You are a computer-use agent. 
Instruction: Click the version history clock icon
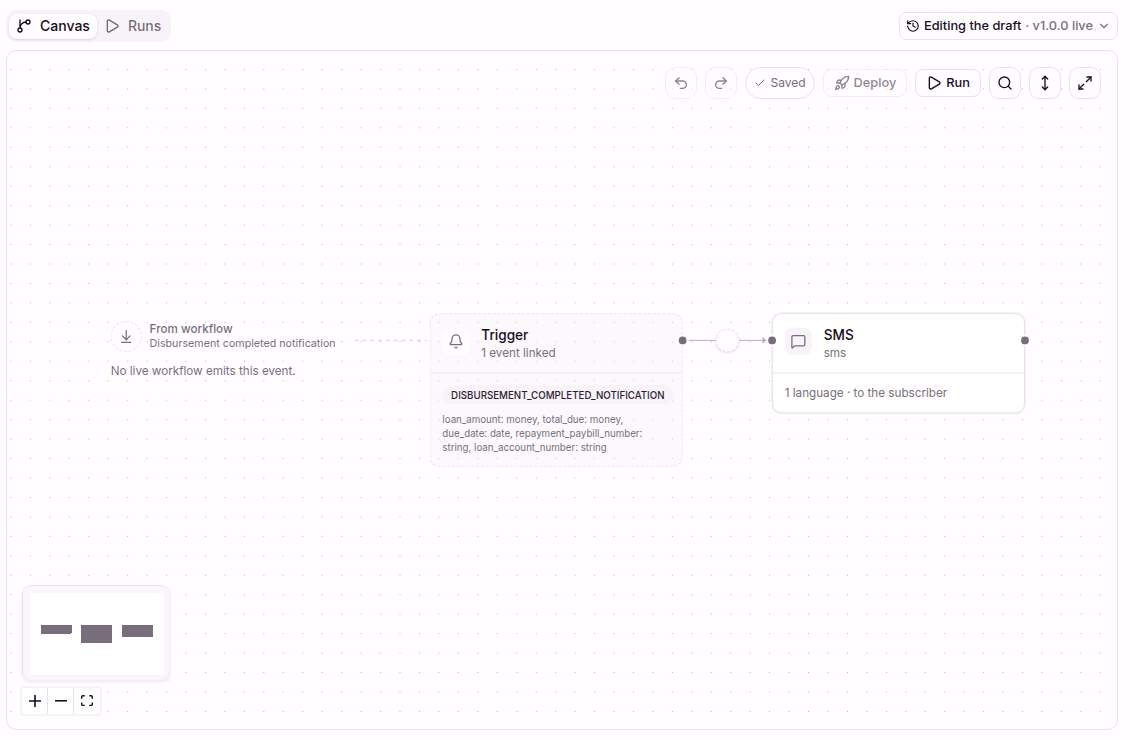click(912, 26)
